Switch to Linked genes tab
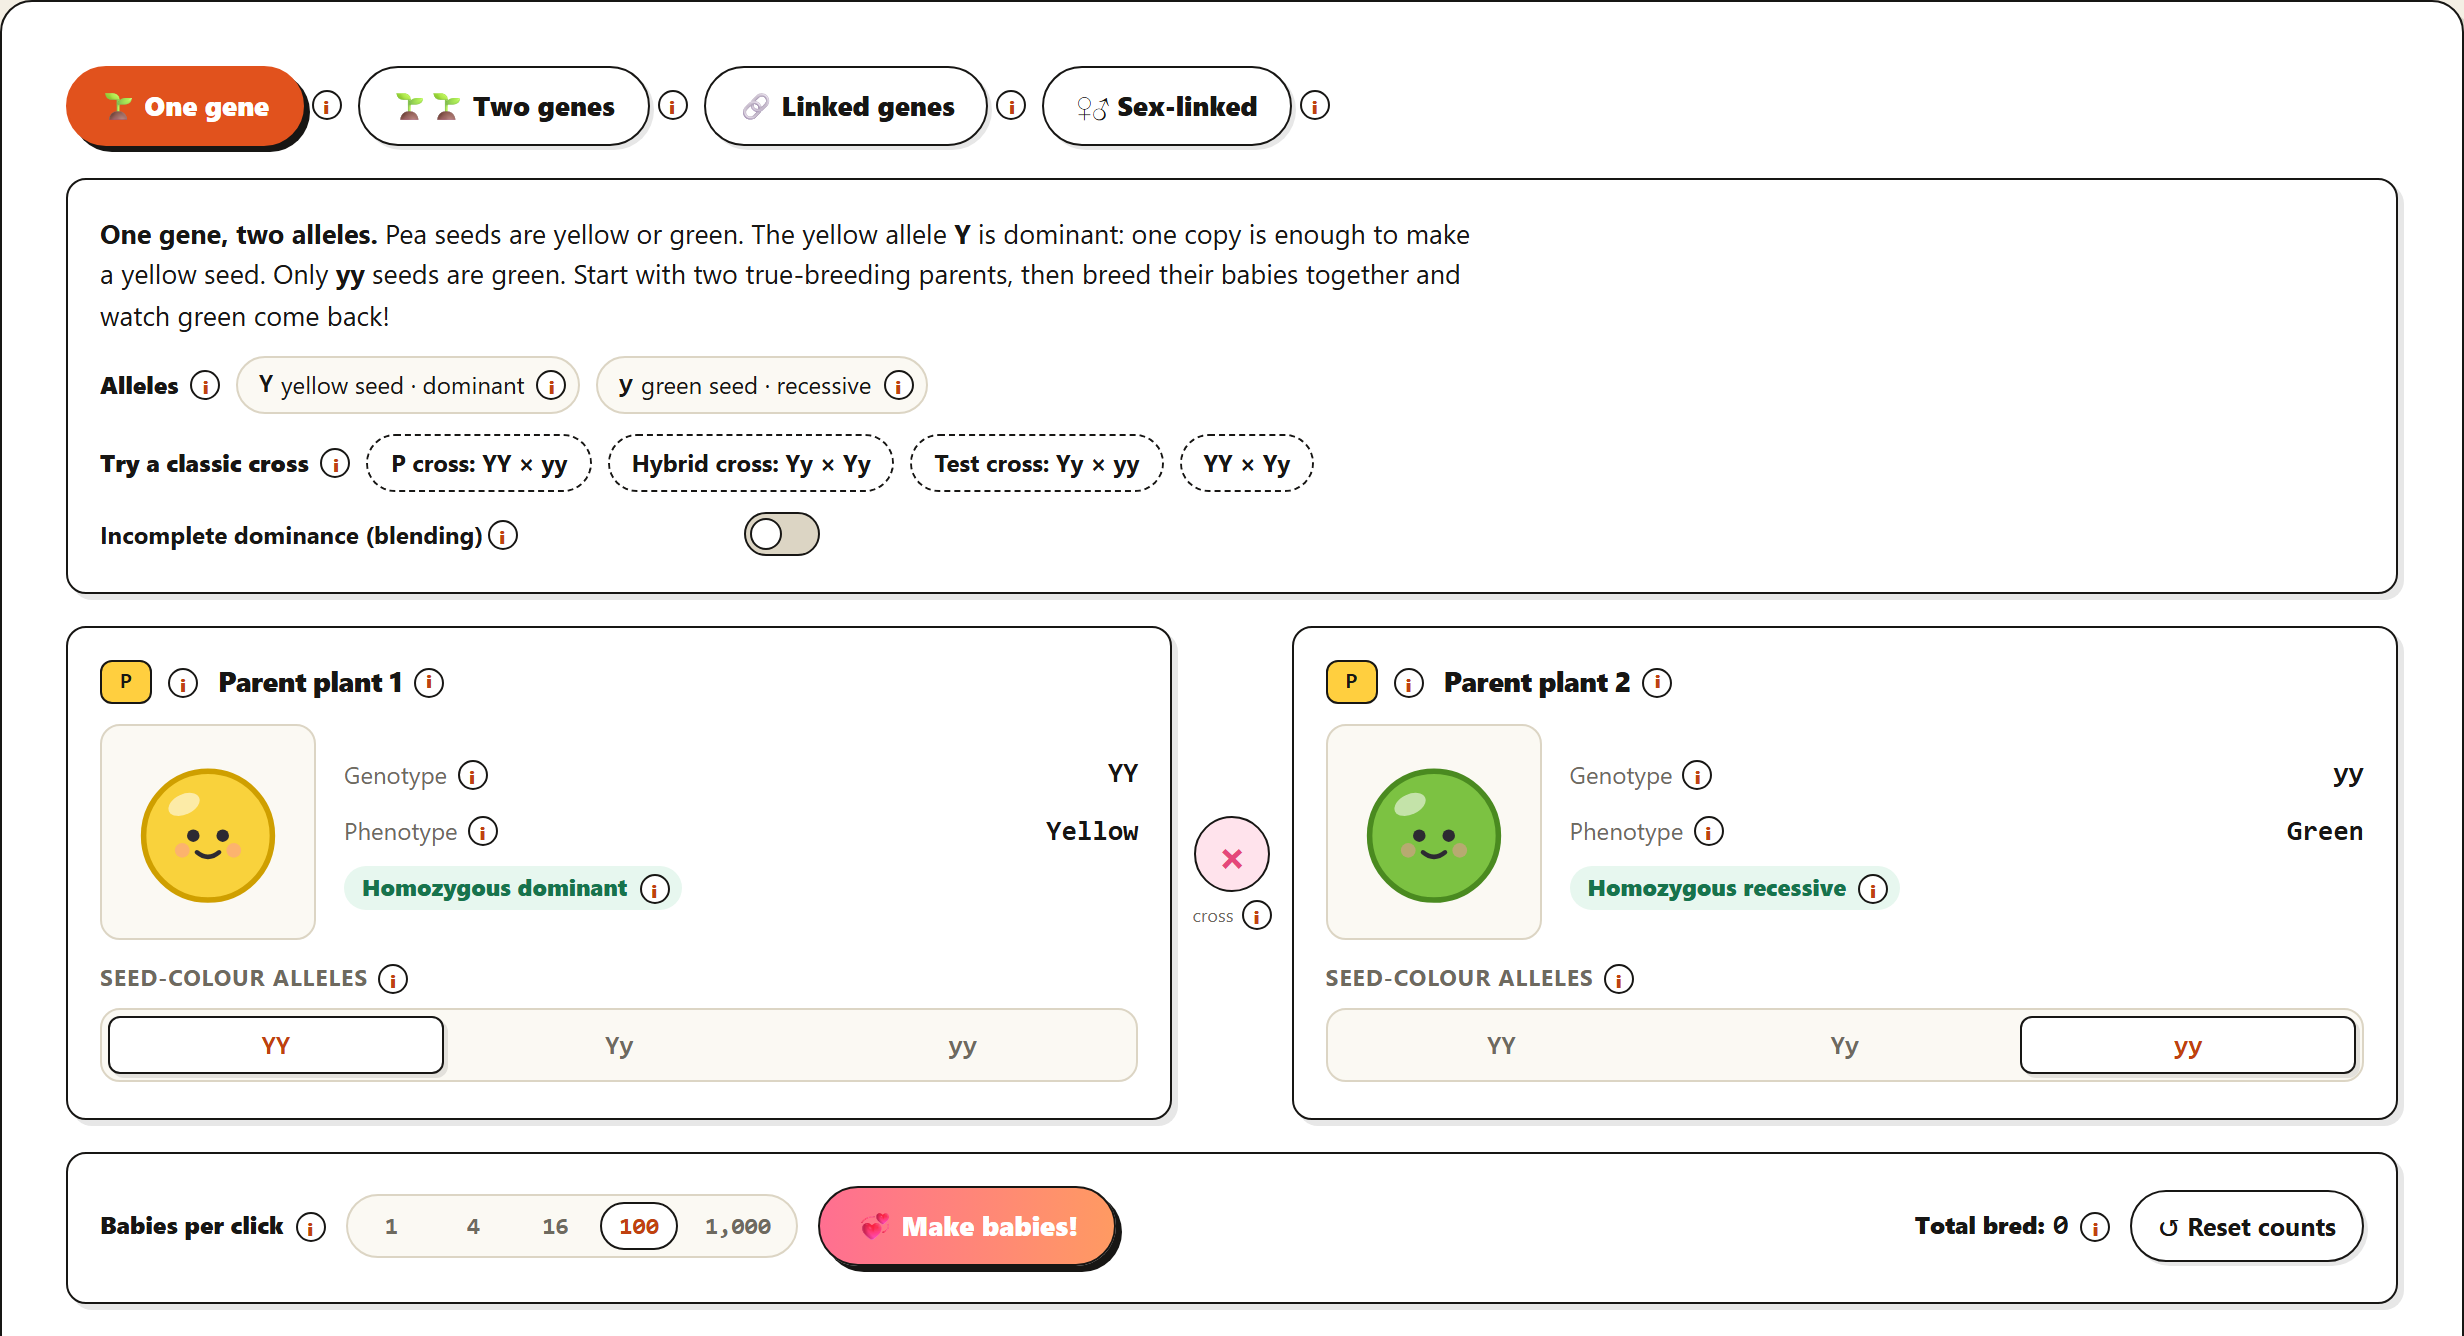Image resolution: width=2464 pixels, height=1336 pixels. (x=846, y=107)
